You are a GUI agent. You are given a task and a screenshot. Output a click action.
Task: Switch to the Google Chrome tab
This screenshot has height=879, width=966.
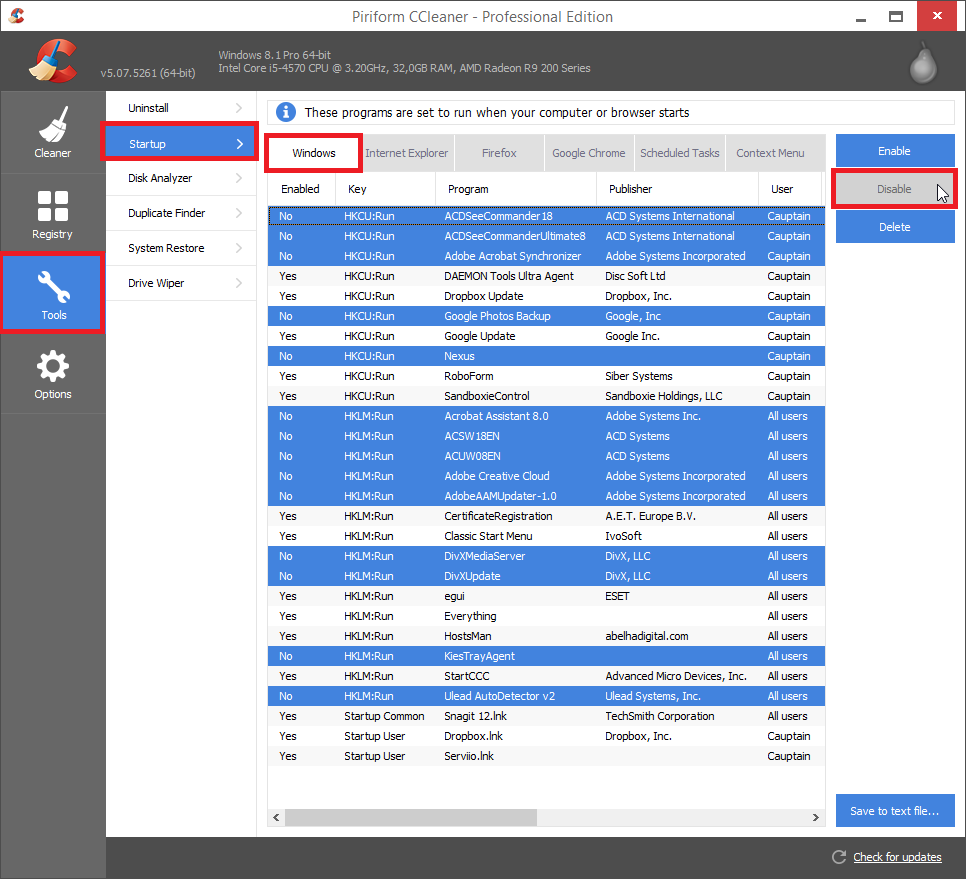pos(589,153)
